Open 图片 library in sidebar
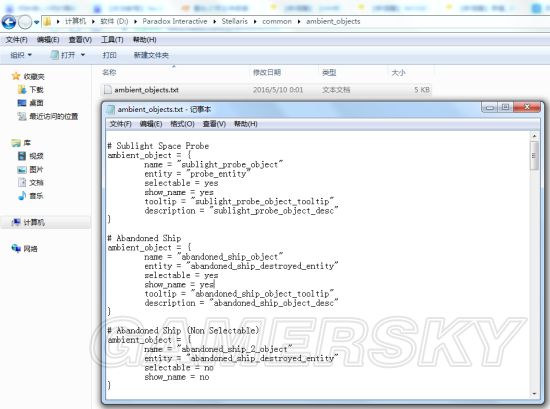 click(31, 170)
